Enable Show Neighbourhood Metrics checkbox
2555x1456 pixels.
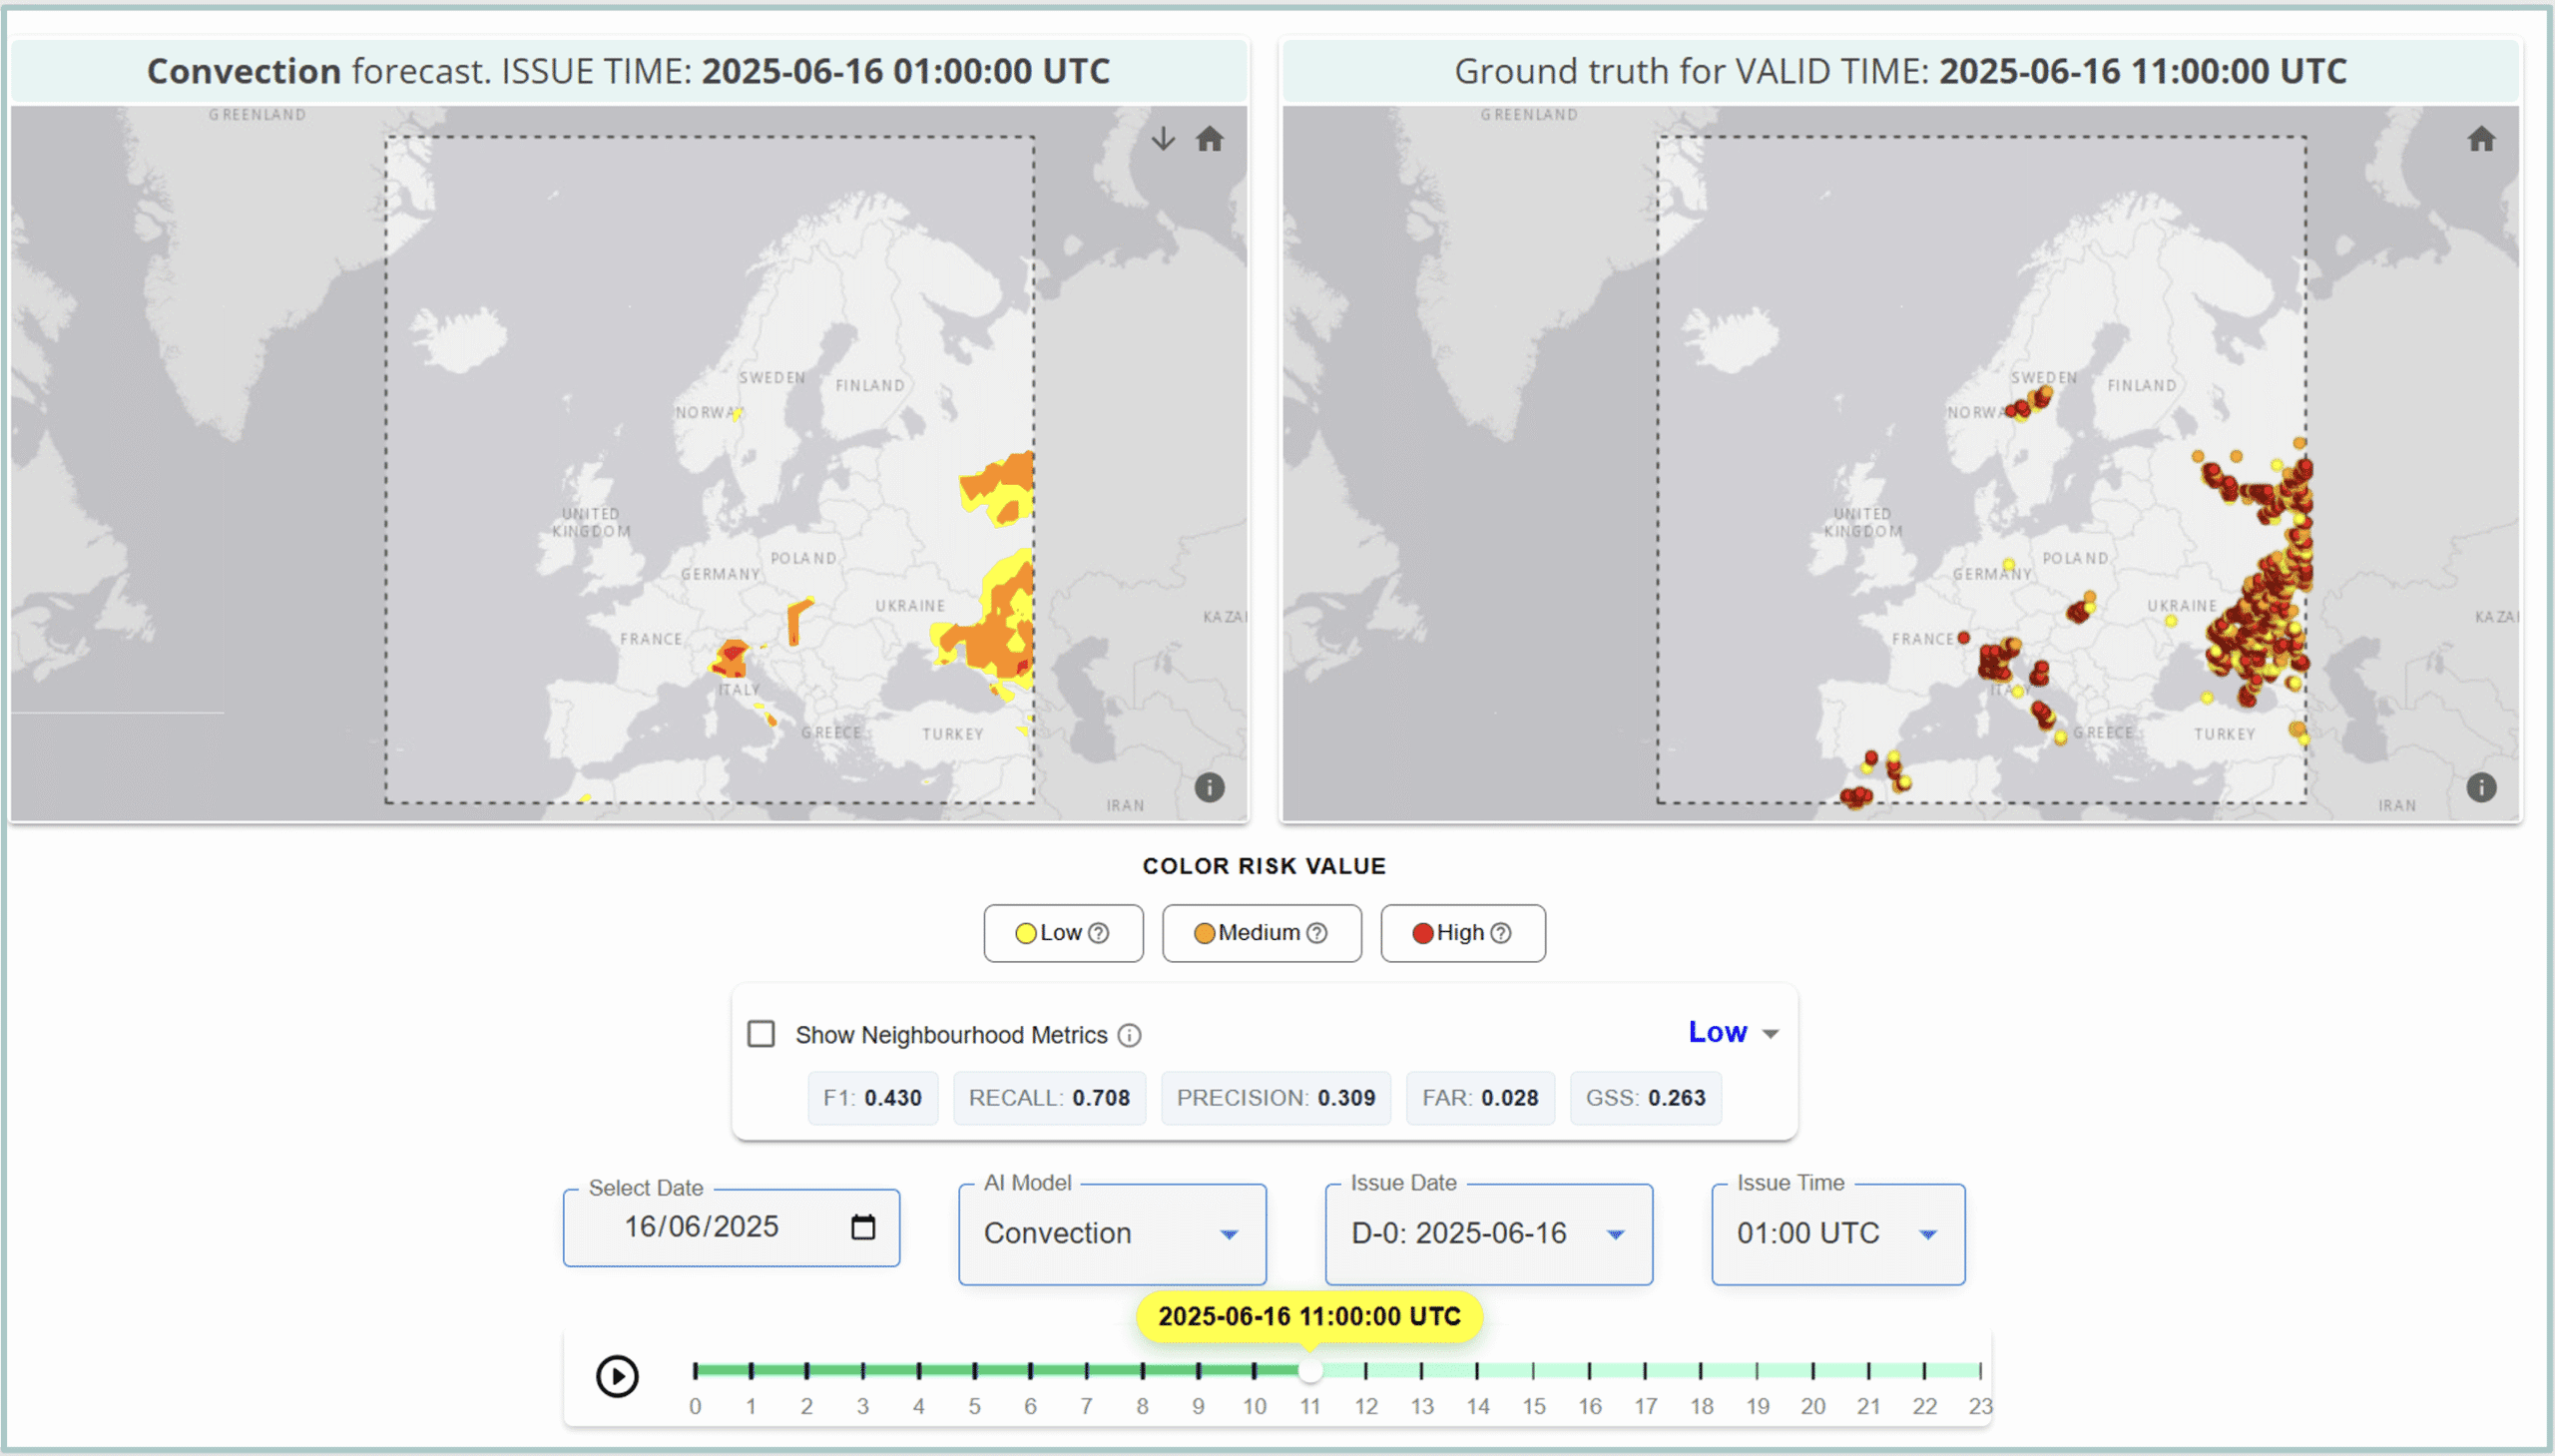point(761,1034)
